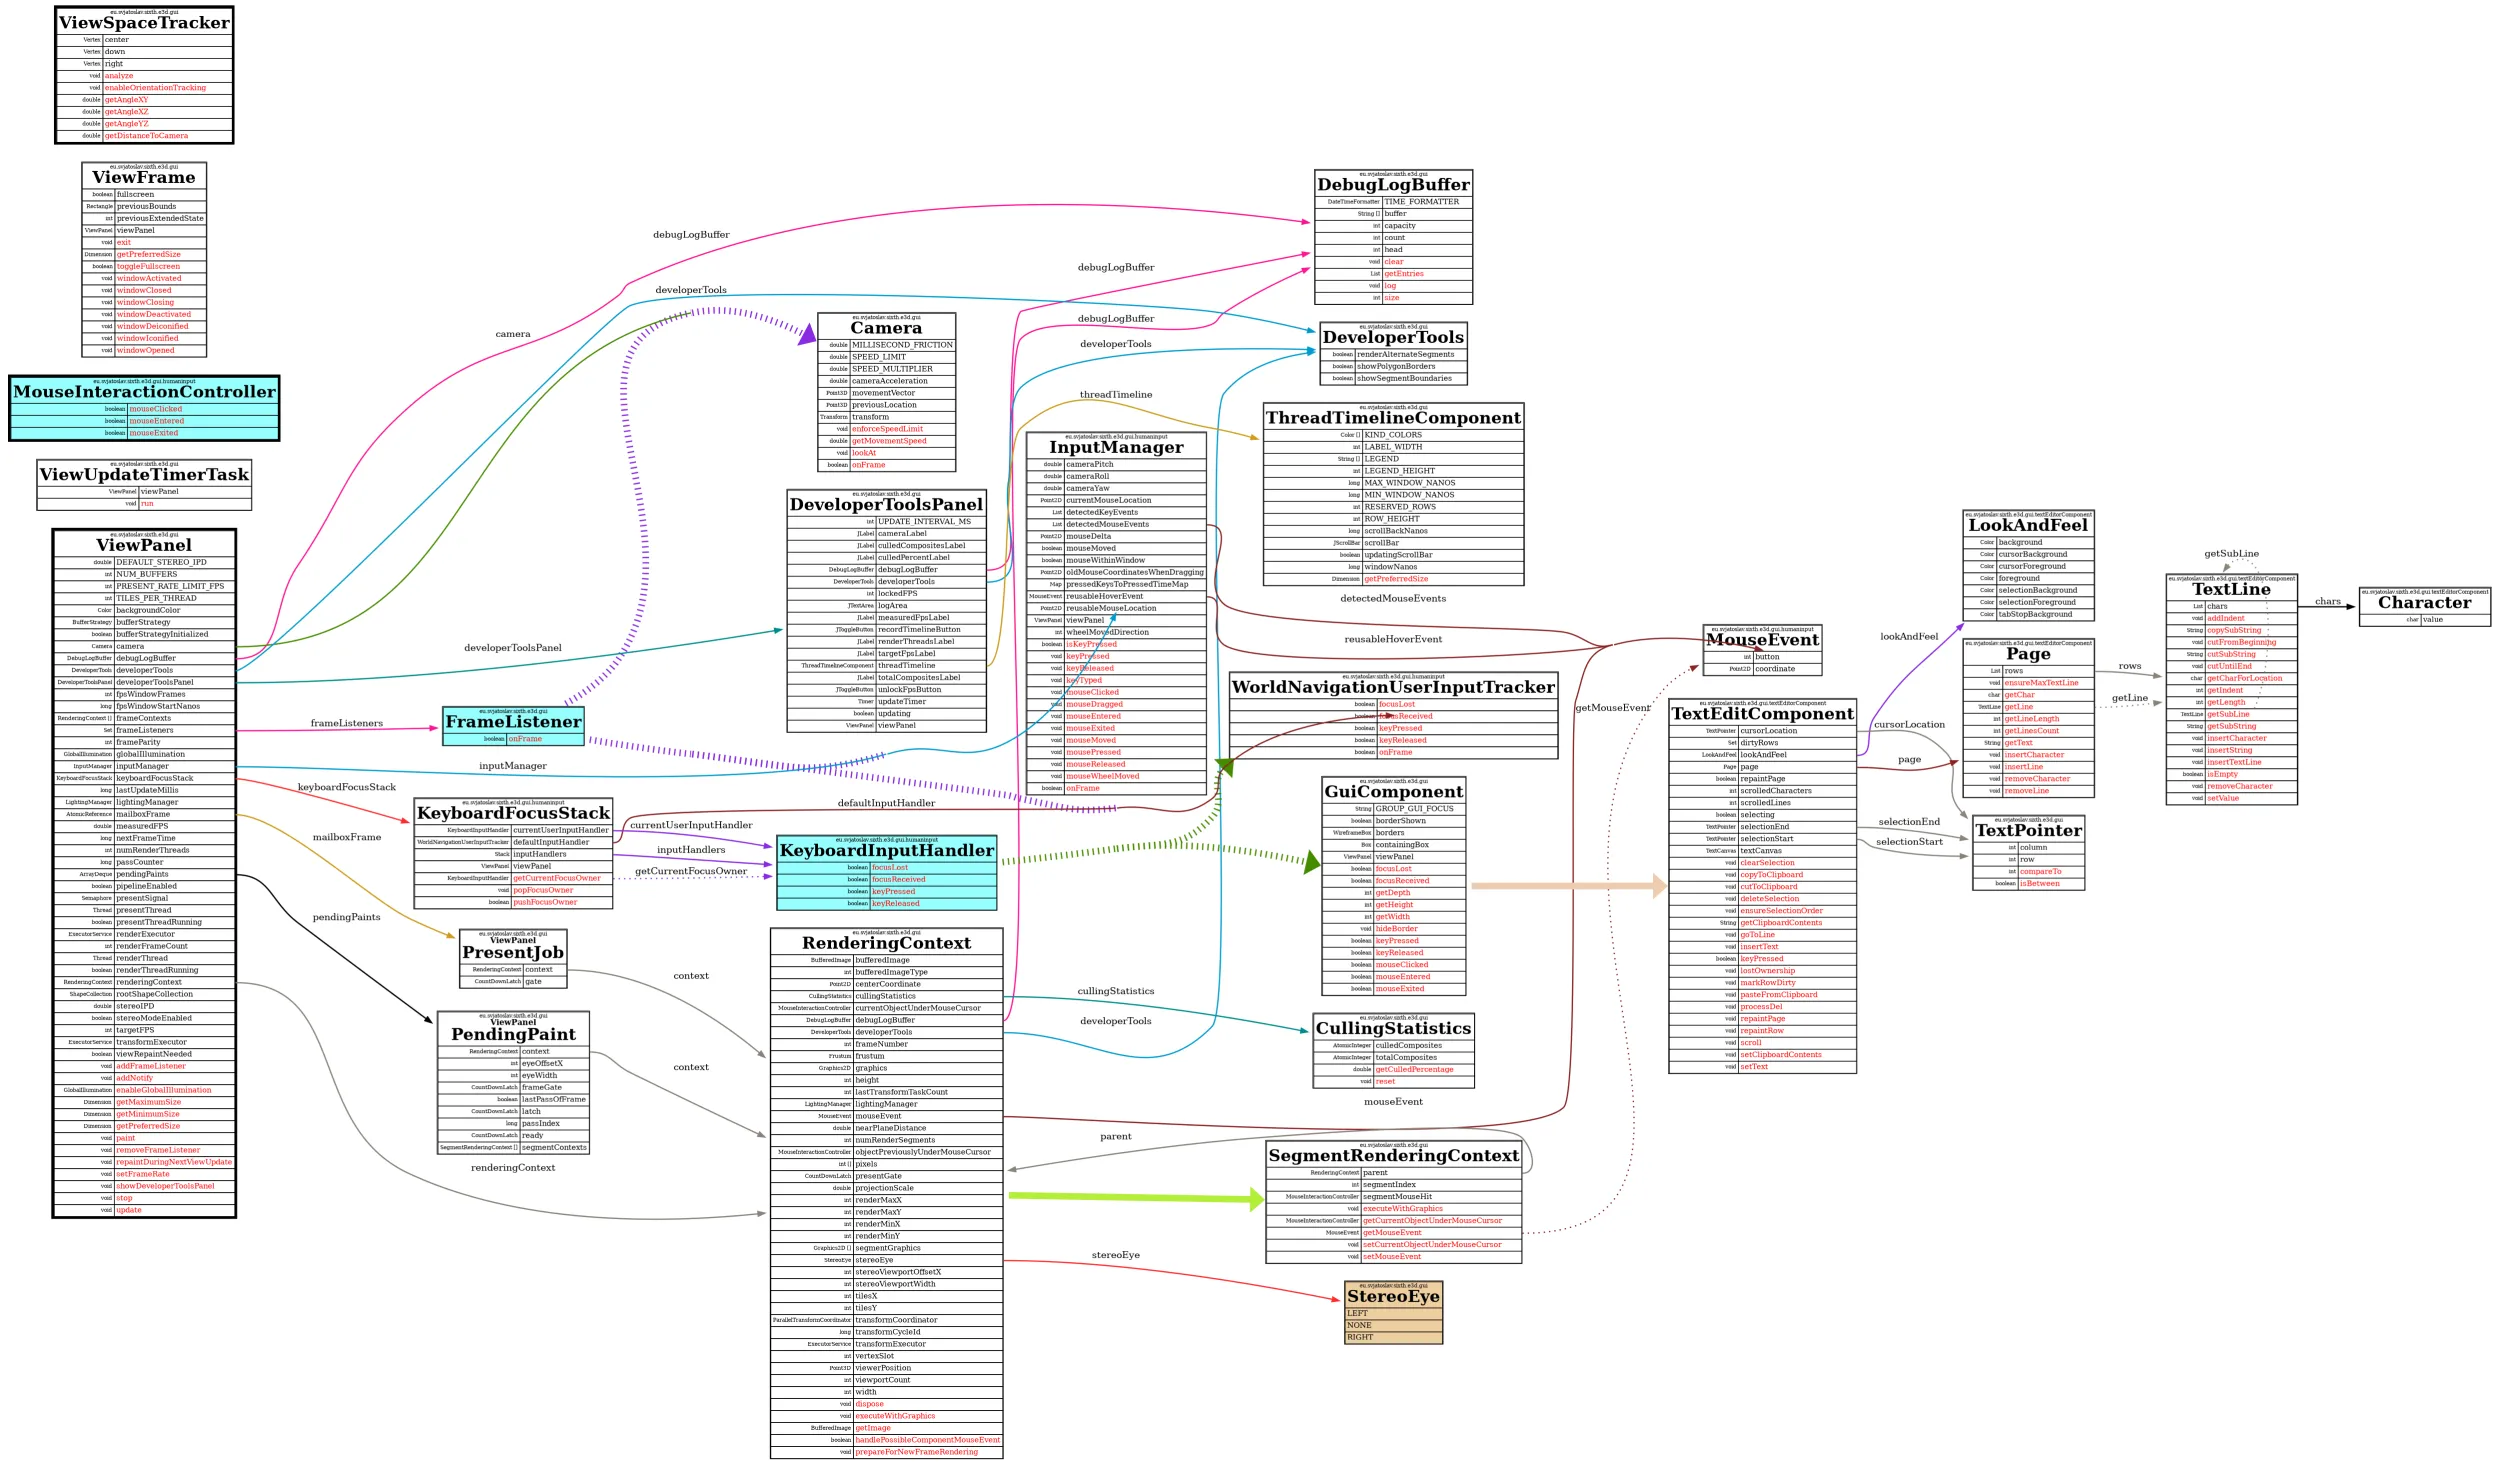Select the MouseEvent class title
Screen dimensions: 2499x1464
tap(1762, 640)
